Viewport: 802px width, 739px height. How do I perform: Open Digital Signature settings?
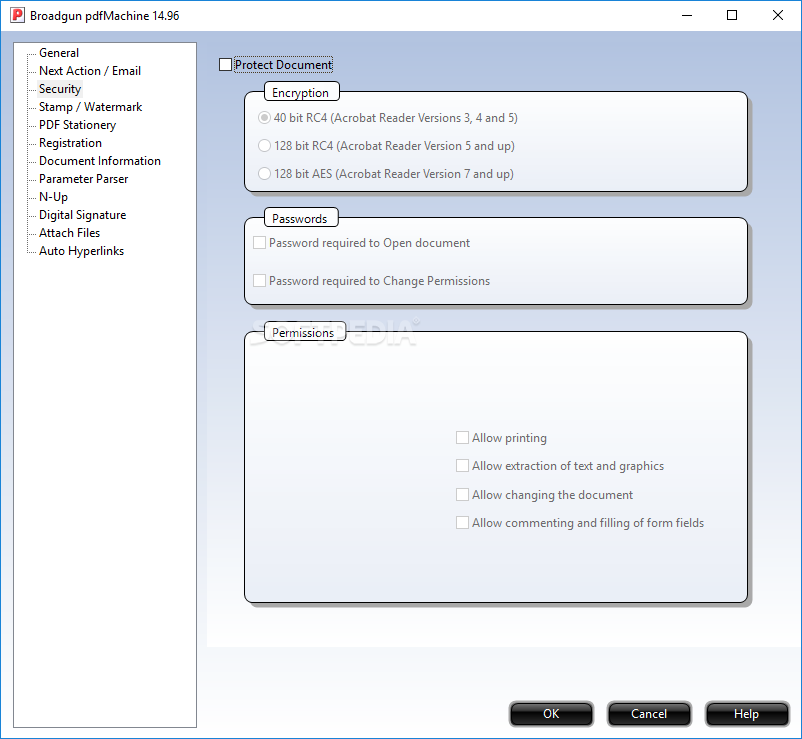82,215
